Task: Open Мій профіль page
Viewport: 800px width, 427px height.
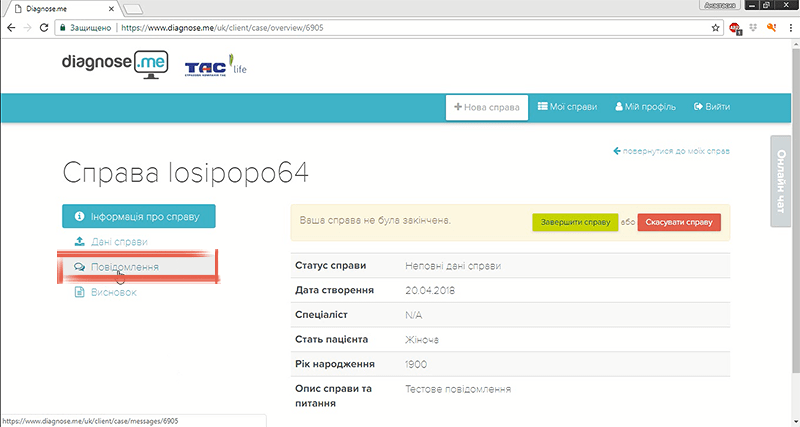Action: pyautogui.click(x=645, y=107)
